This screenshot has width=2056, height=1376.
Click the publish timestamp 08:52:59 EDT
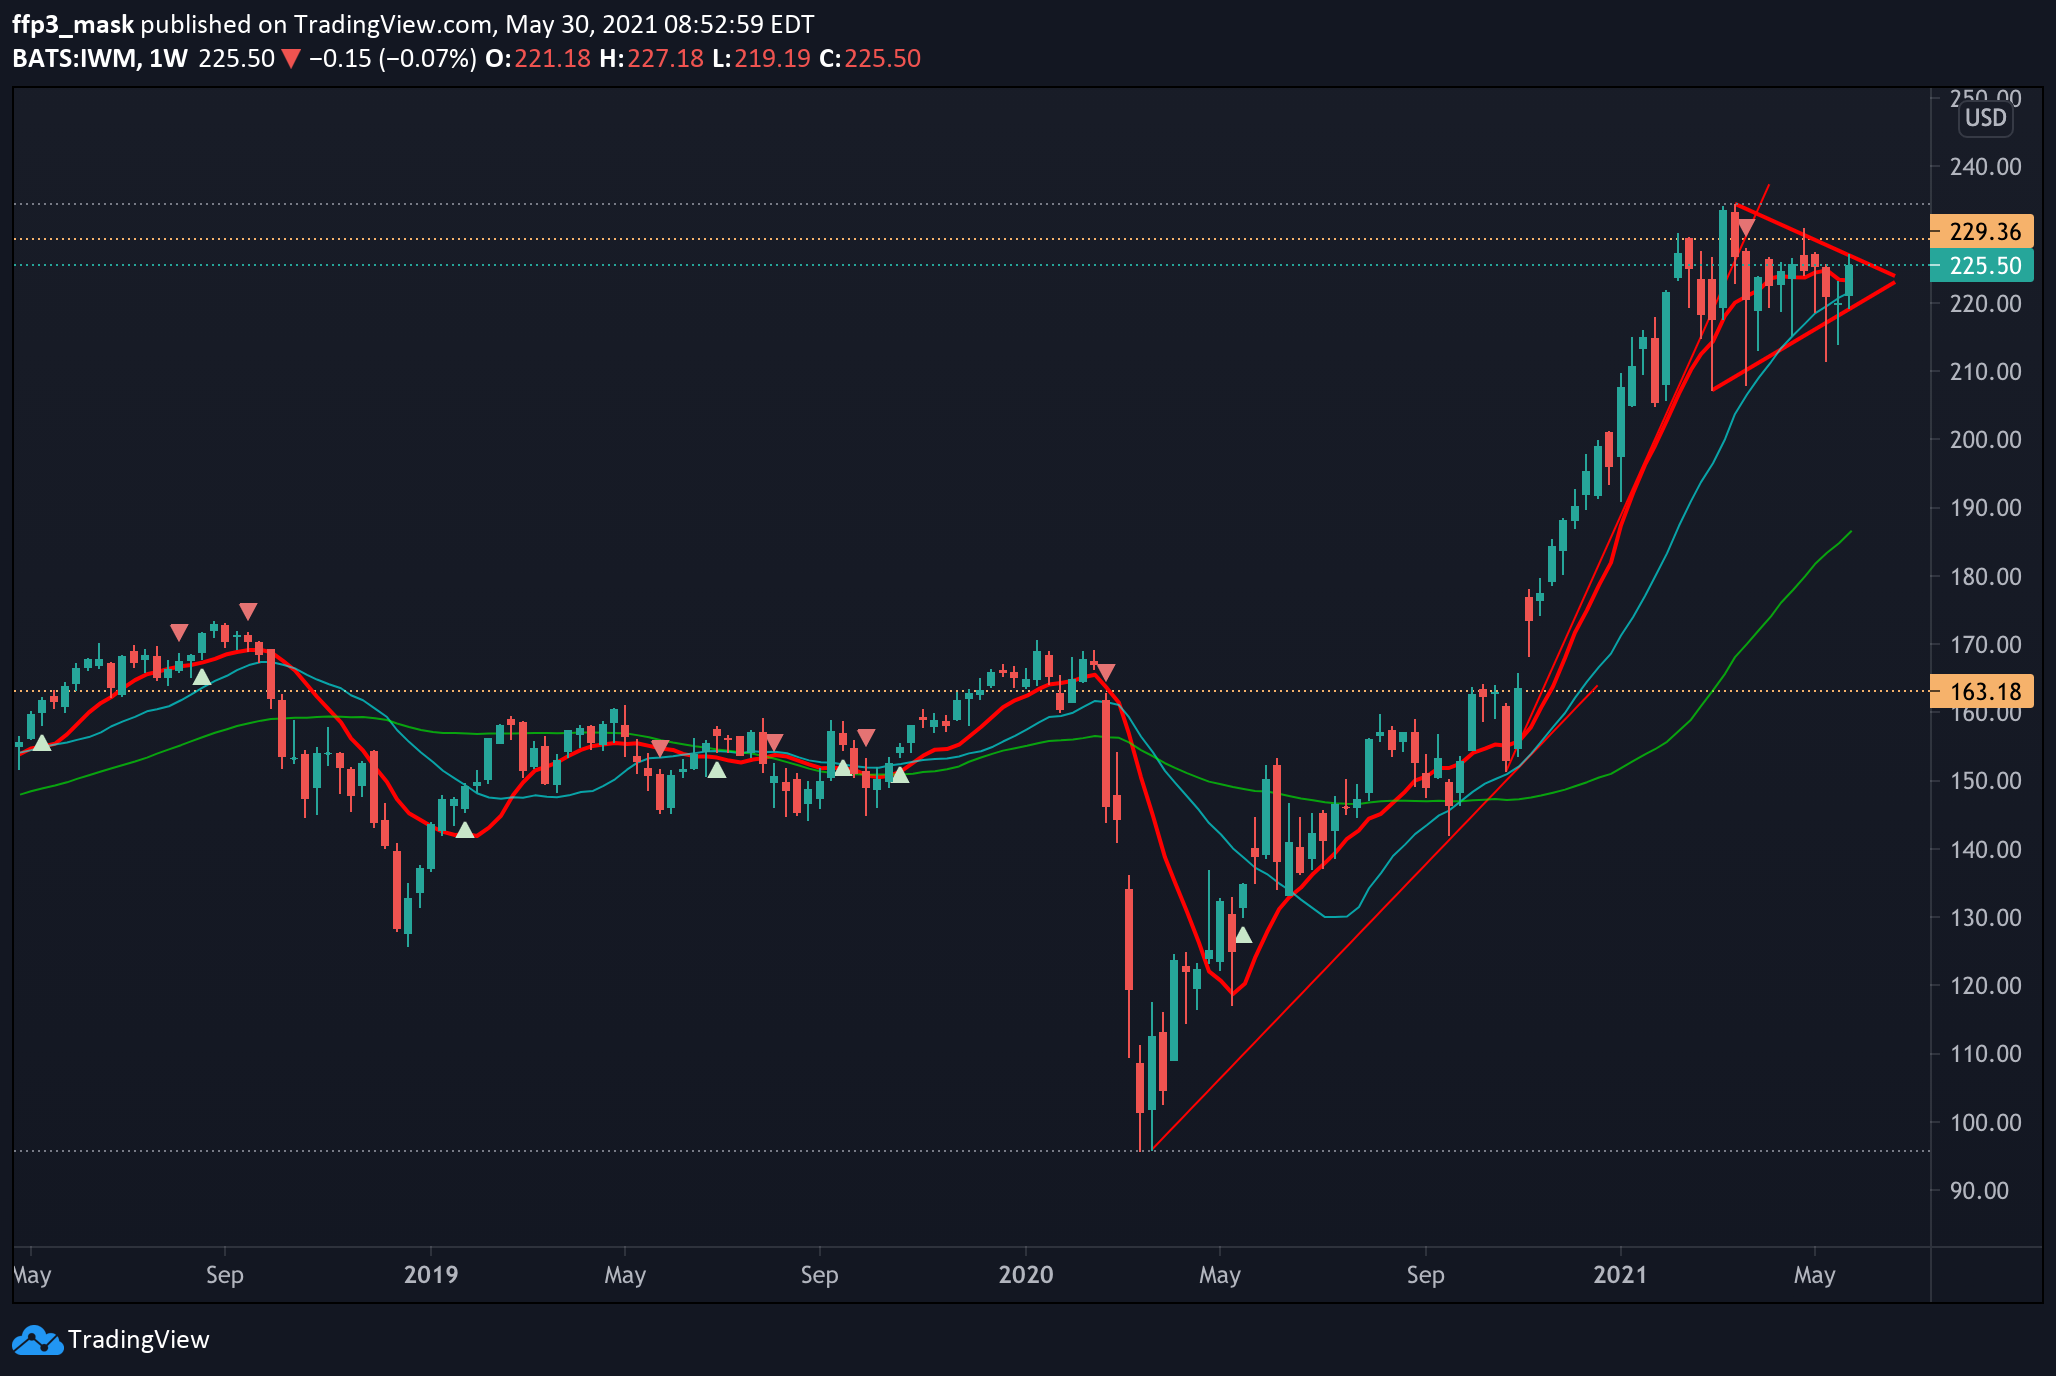click(740, 25)
